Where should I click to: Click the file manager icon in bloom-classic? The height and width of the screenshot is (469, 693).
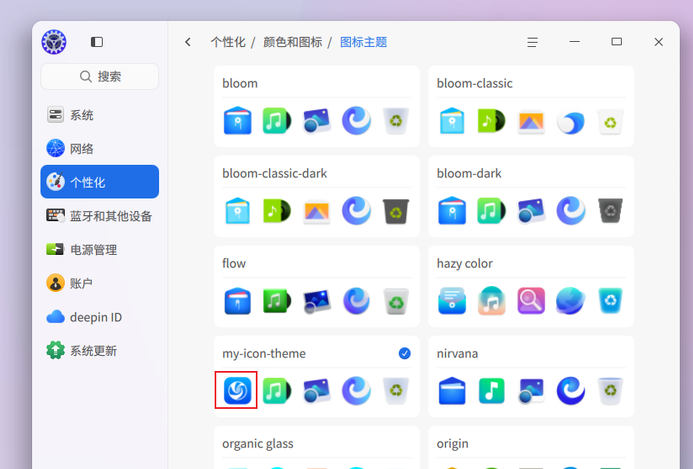point(452,120)
